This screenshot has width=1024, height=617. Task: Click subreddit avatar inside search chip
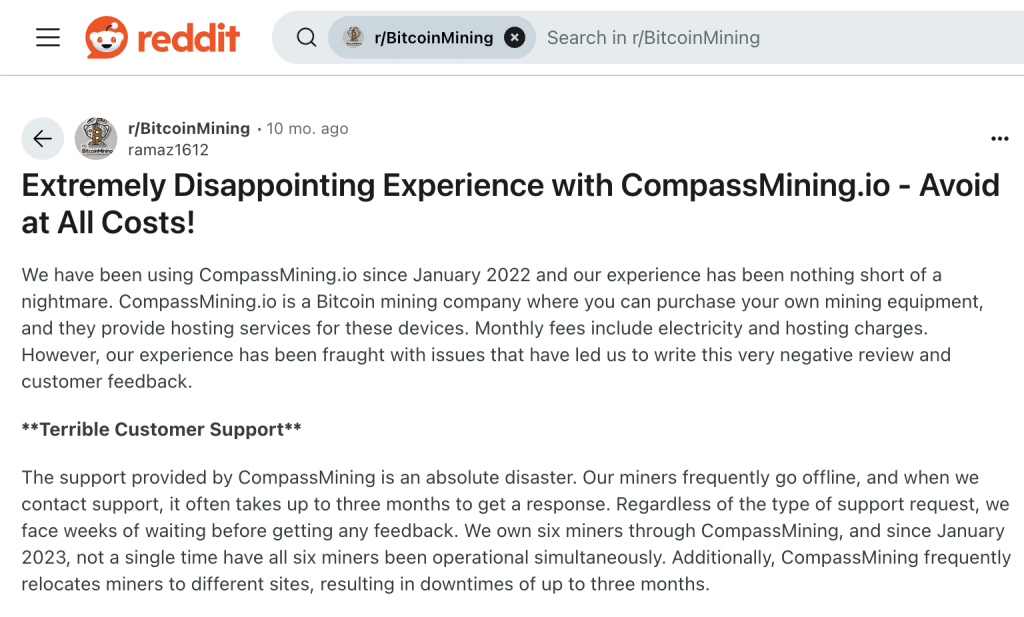353,38
